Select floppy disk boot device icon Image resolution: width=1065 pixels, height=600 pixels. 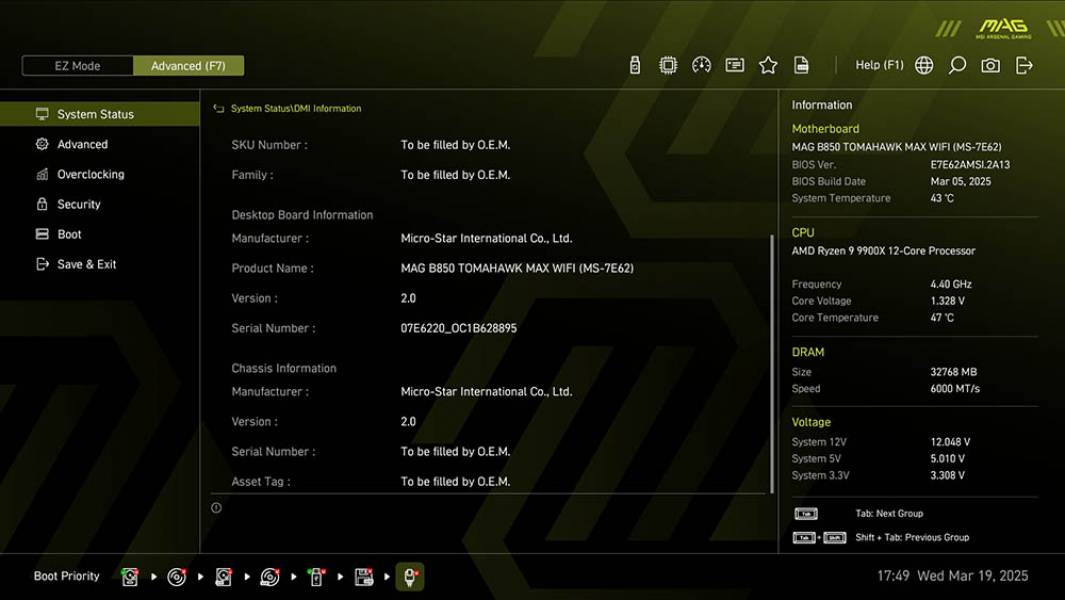point(363,577)
